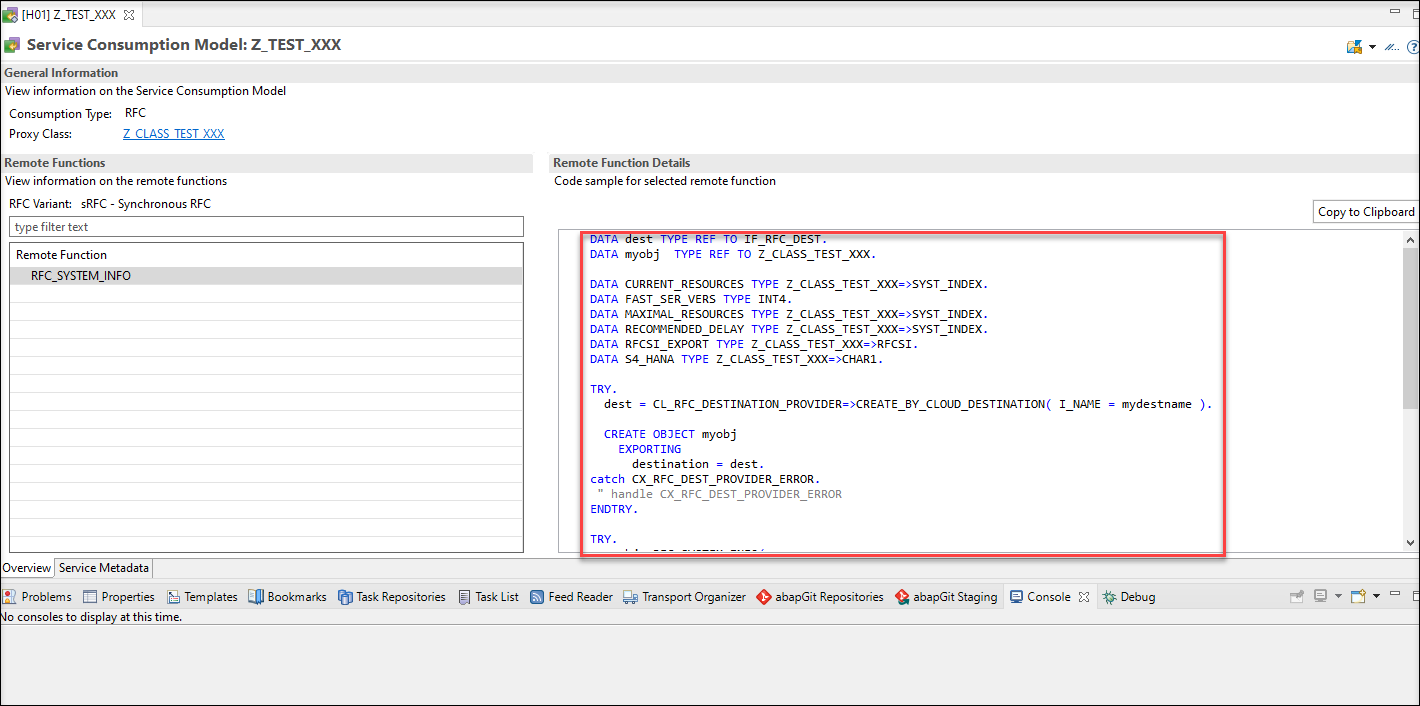
Task: Click the Remote Function column header
Action: click(61, 255)
